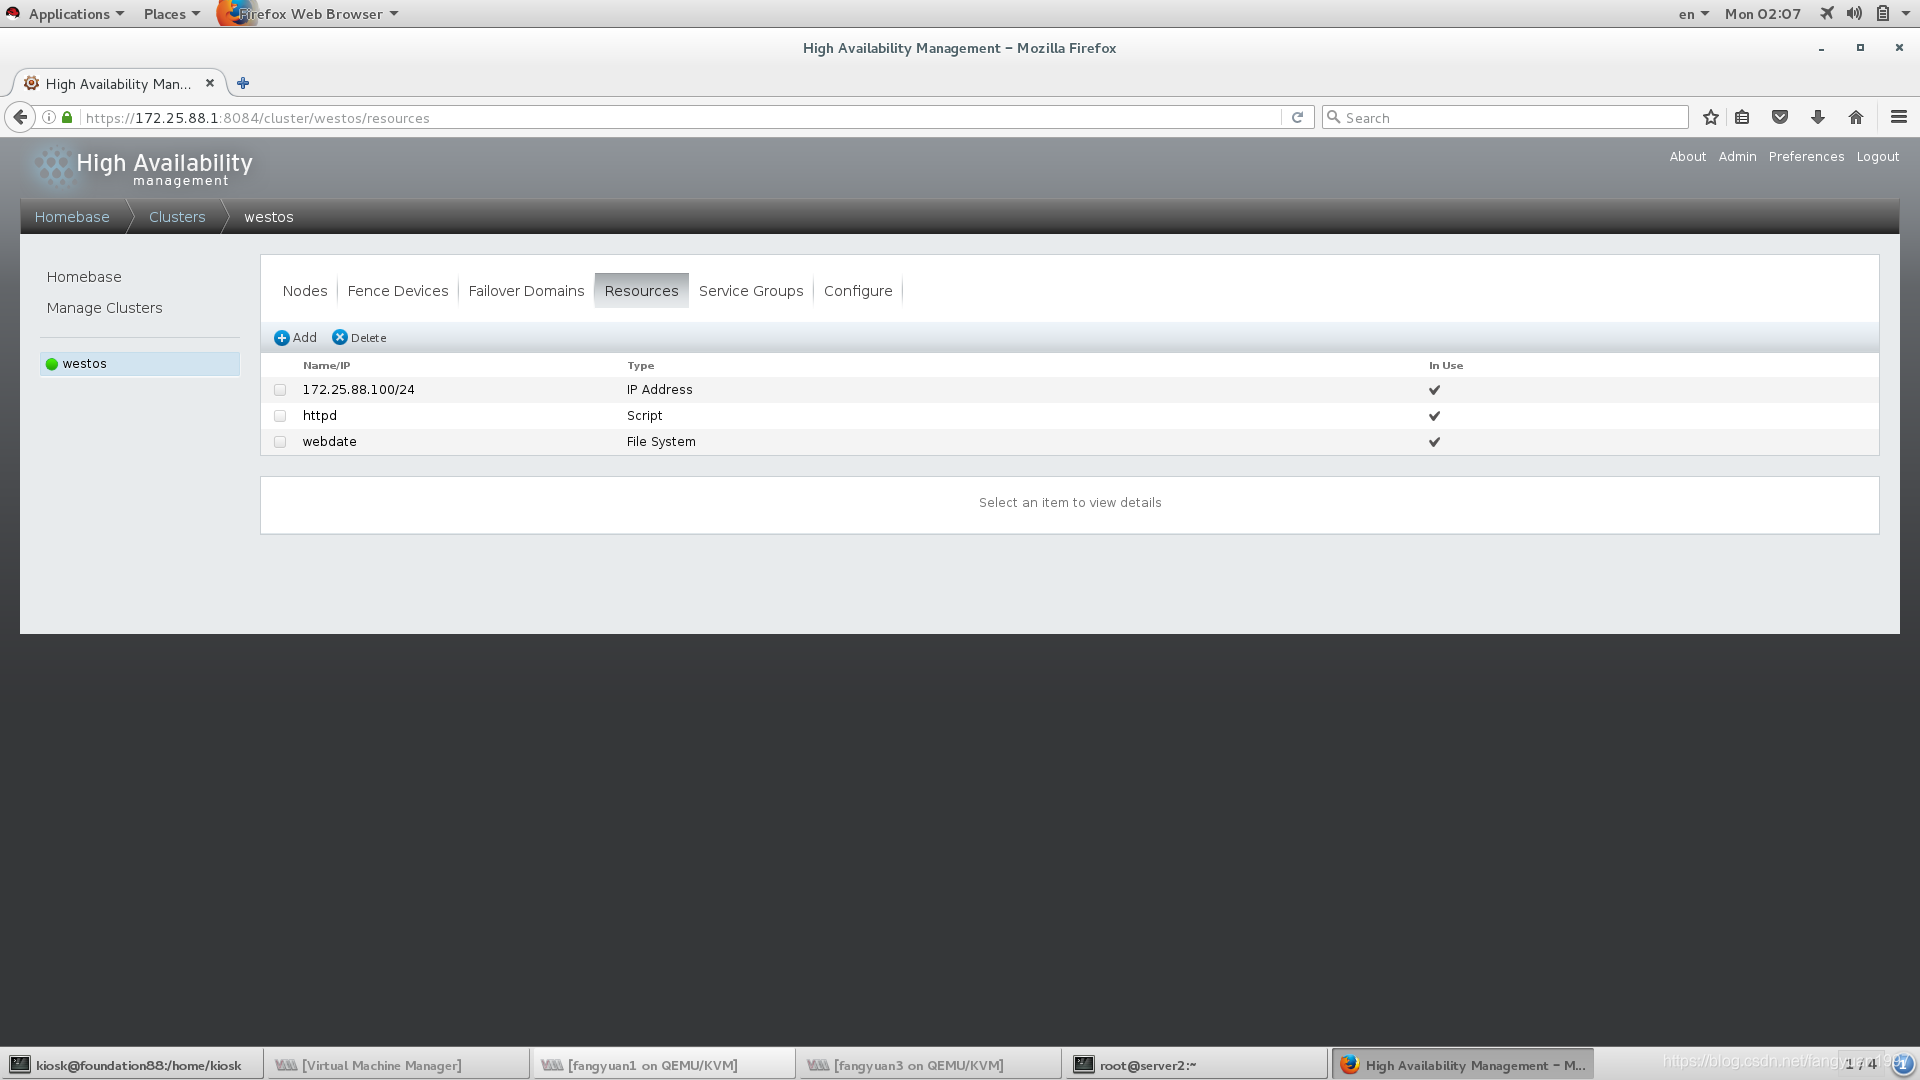Tick the httpd resource checkbox
Image resolution: width=1920 pixels, height=1080 pixels.
click(280, 416)
